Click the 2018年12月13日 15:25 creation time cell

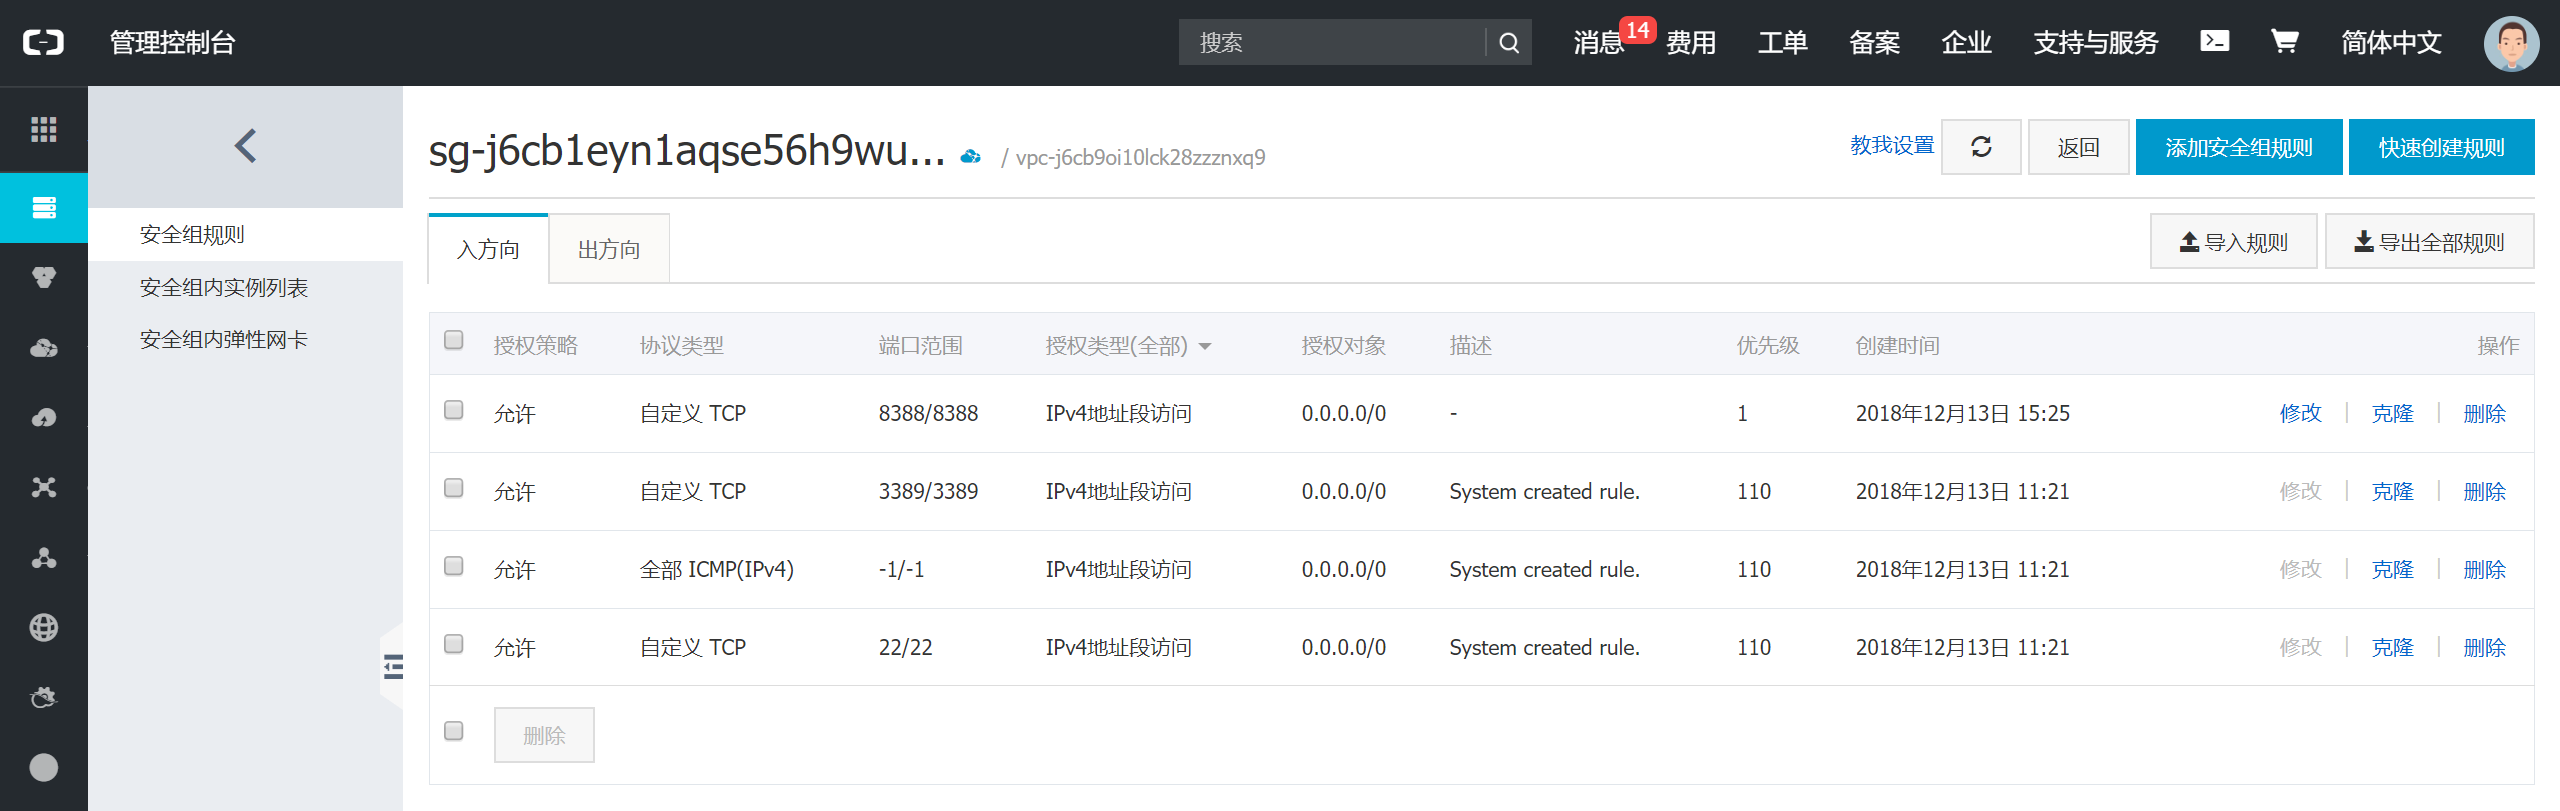(x=1962, y=413)
